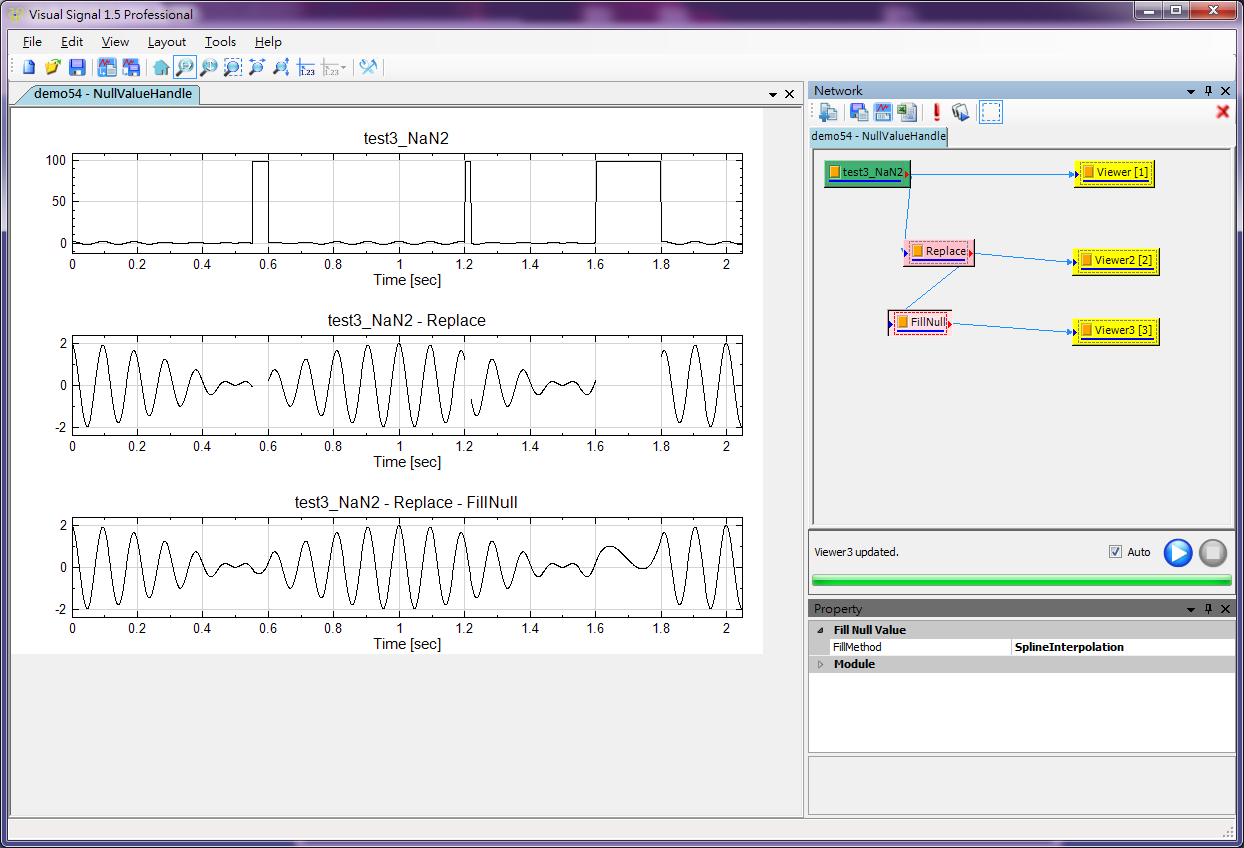Click inside the FillNull bottom plot
This screenshot has width=1244, height=848.
point(407,567)
